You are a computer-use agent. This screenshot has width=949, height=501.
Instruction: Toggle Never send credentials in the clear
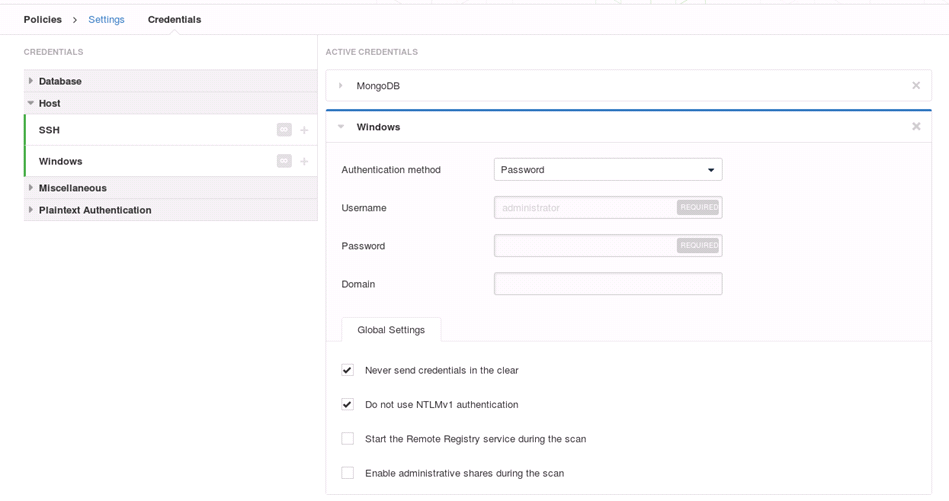(x=347, y=370)
